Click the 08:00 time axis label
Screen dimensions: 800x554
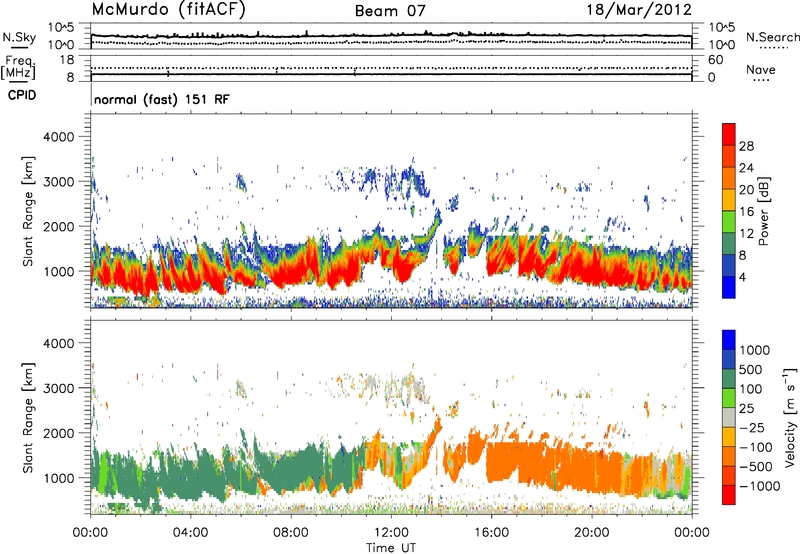(x=291, y=533)
